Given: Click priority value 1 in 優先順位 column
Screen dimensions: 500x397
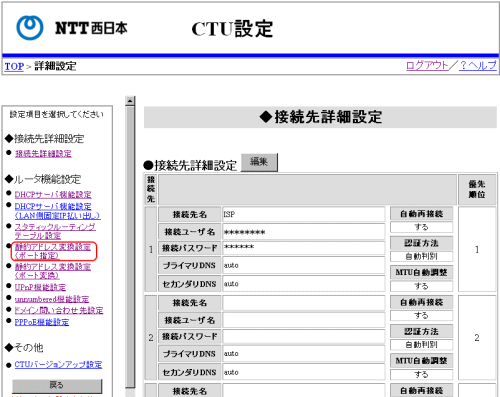Looking at the screenshot, I should coord(477,249).
